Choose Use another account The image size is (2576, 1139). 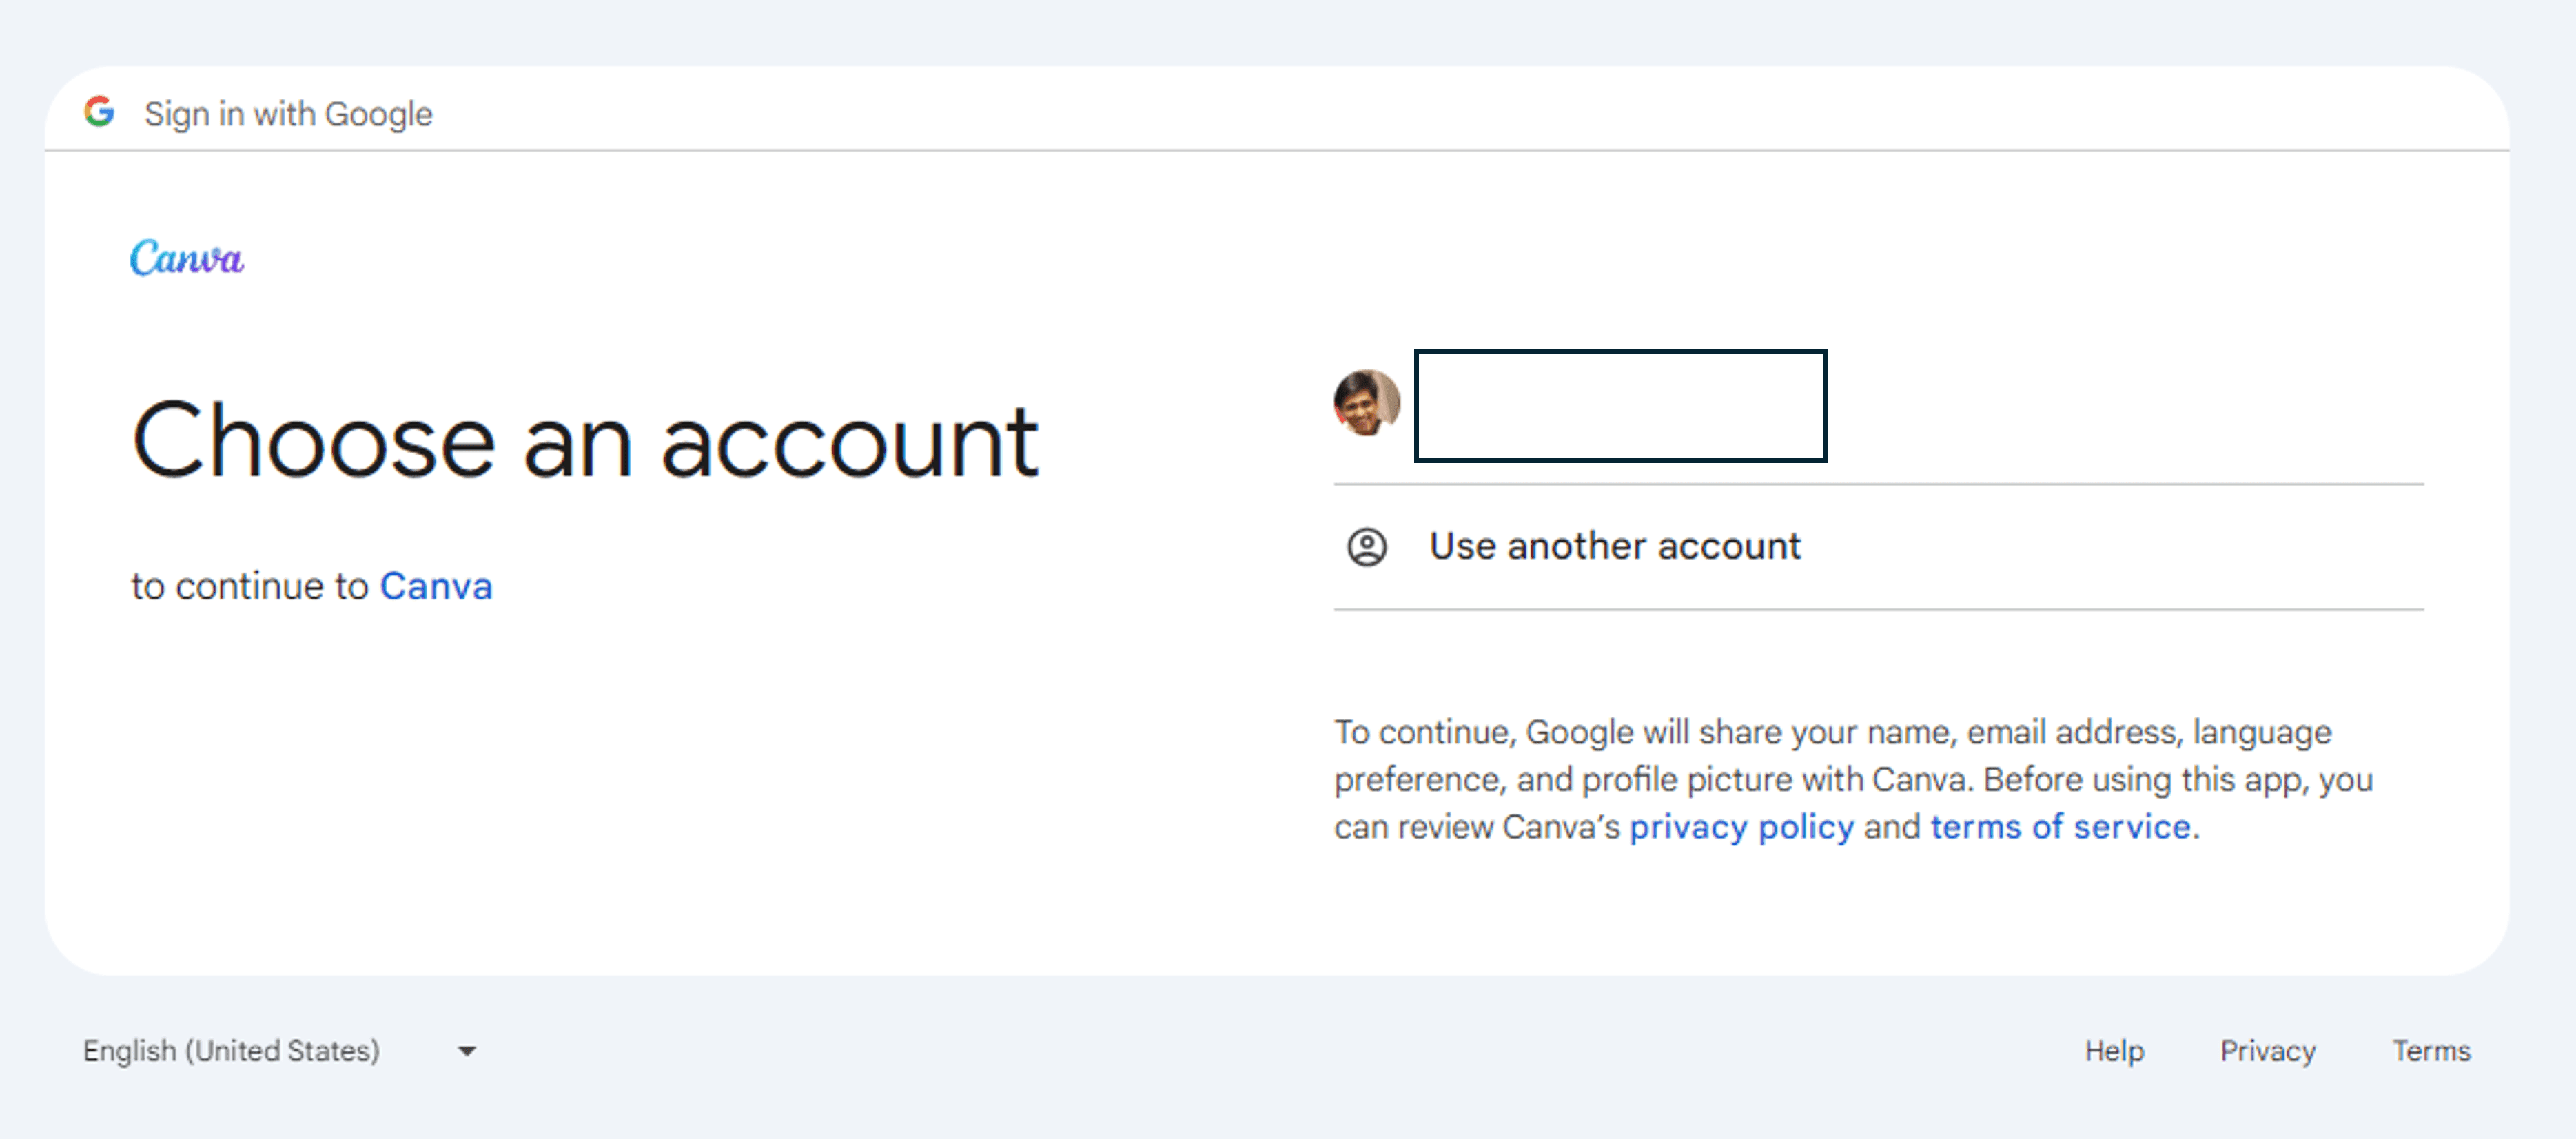tap(1614, 546)
